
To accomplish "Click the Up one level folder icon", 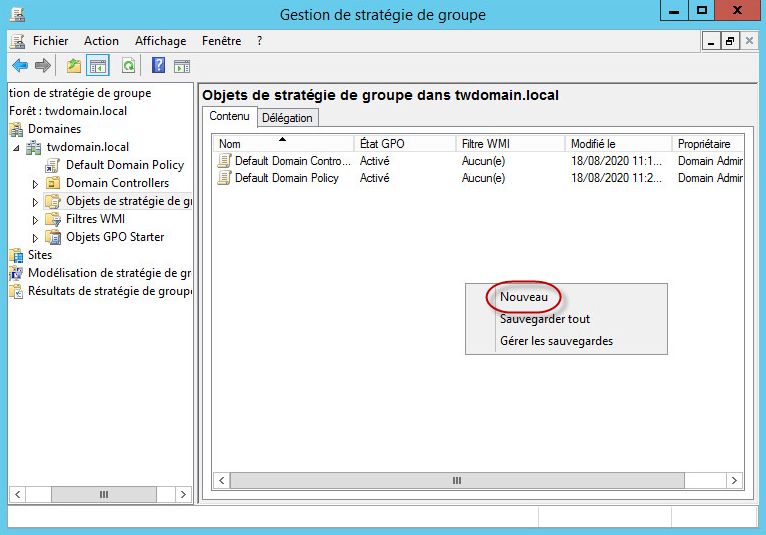I will tap(74, 66).
